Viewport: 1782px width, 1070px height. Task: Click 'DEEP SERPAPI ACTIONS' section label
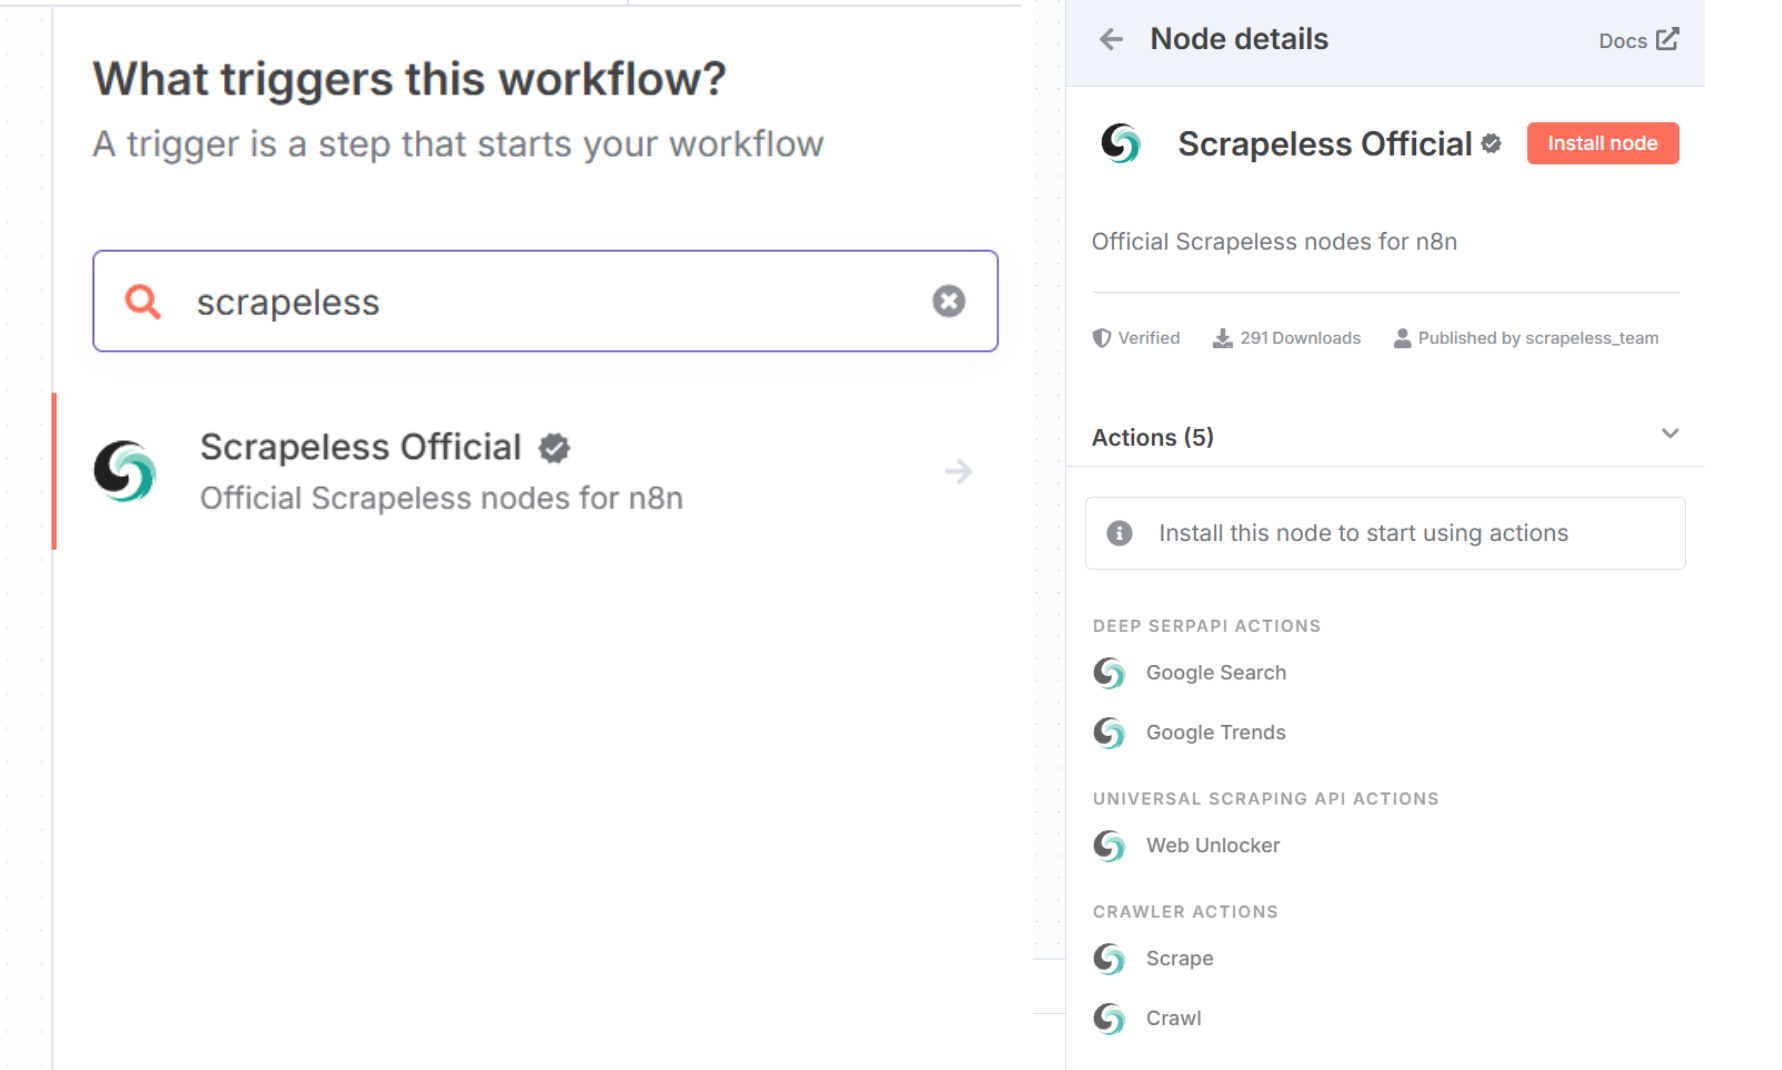click(1207, 626)
